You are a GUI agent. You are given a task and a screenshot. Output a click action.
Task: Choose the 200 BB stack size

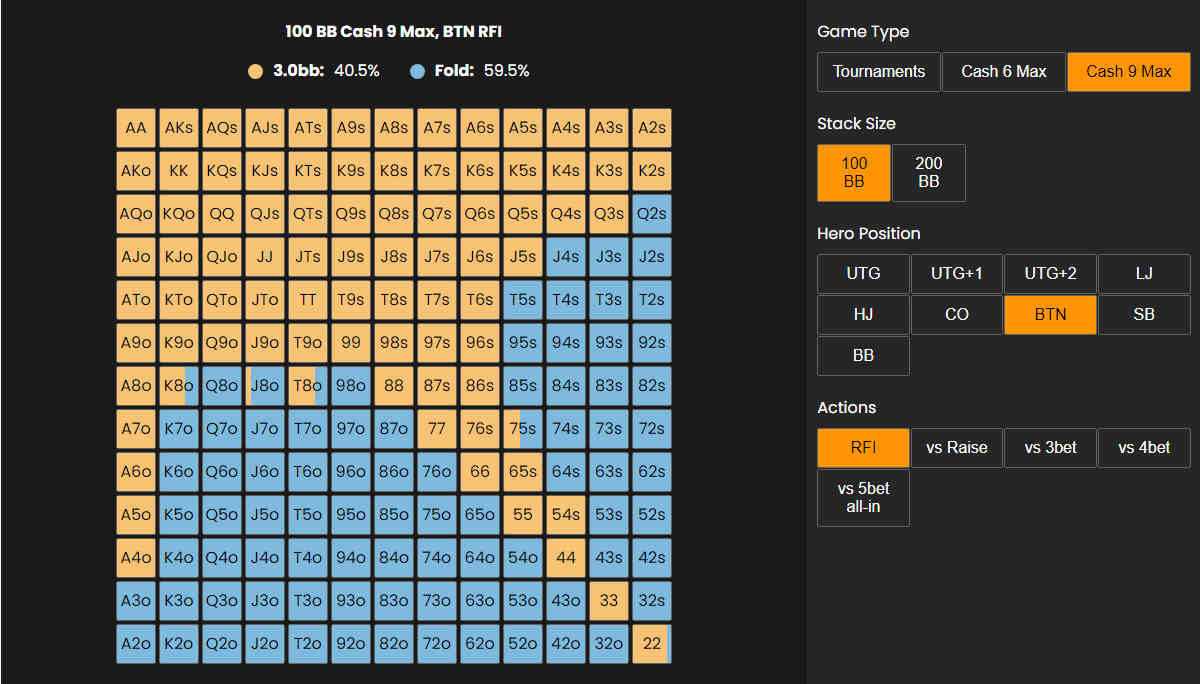[x=928, y=173]
